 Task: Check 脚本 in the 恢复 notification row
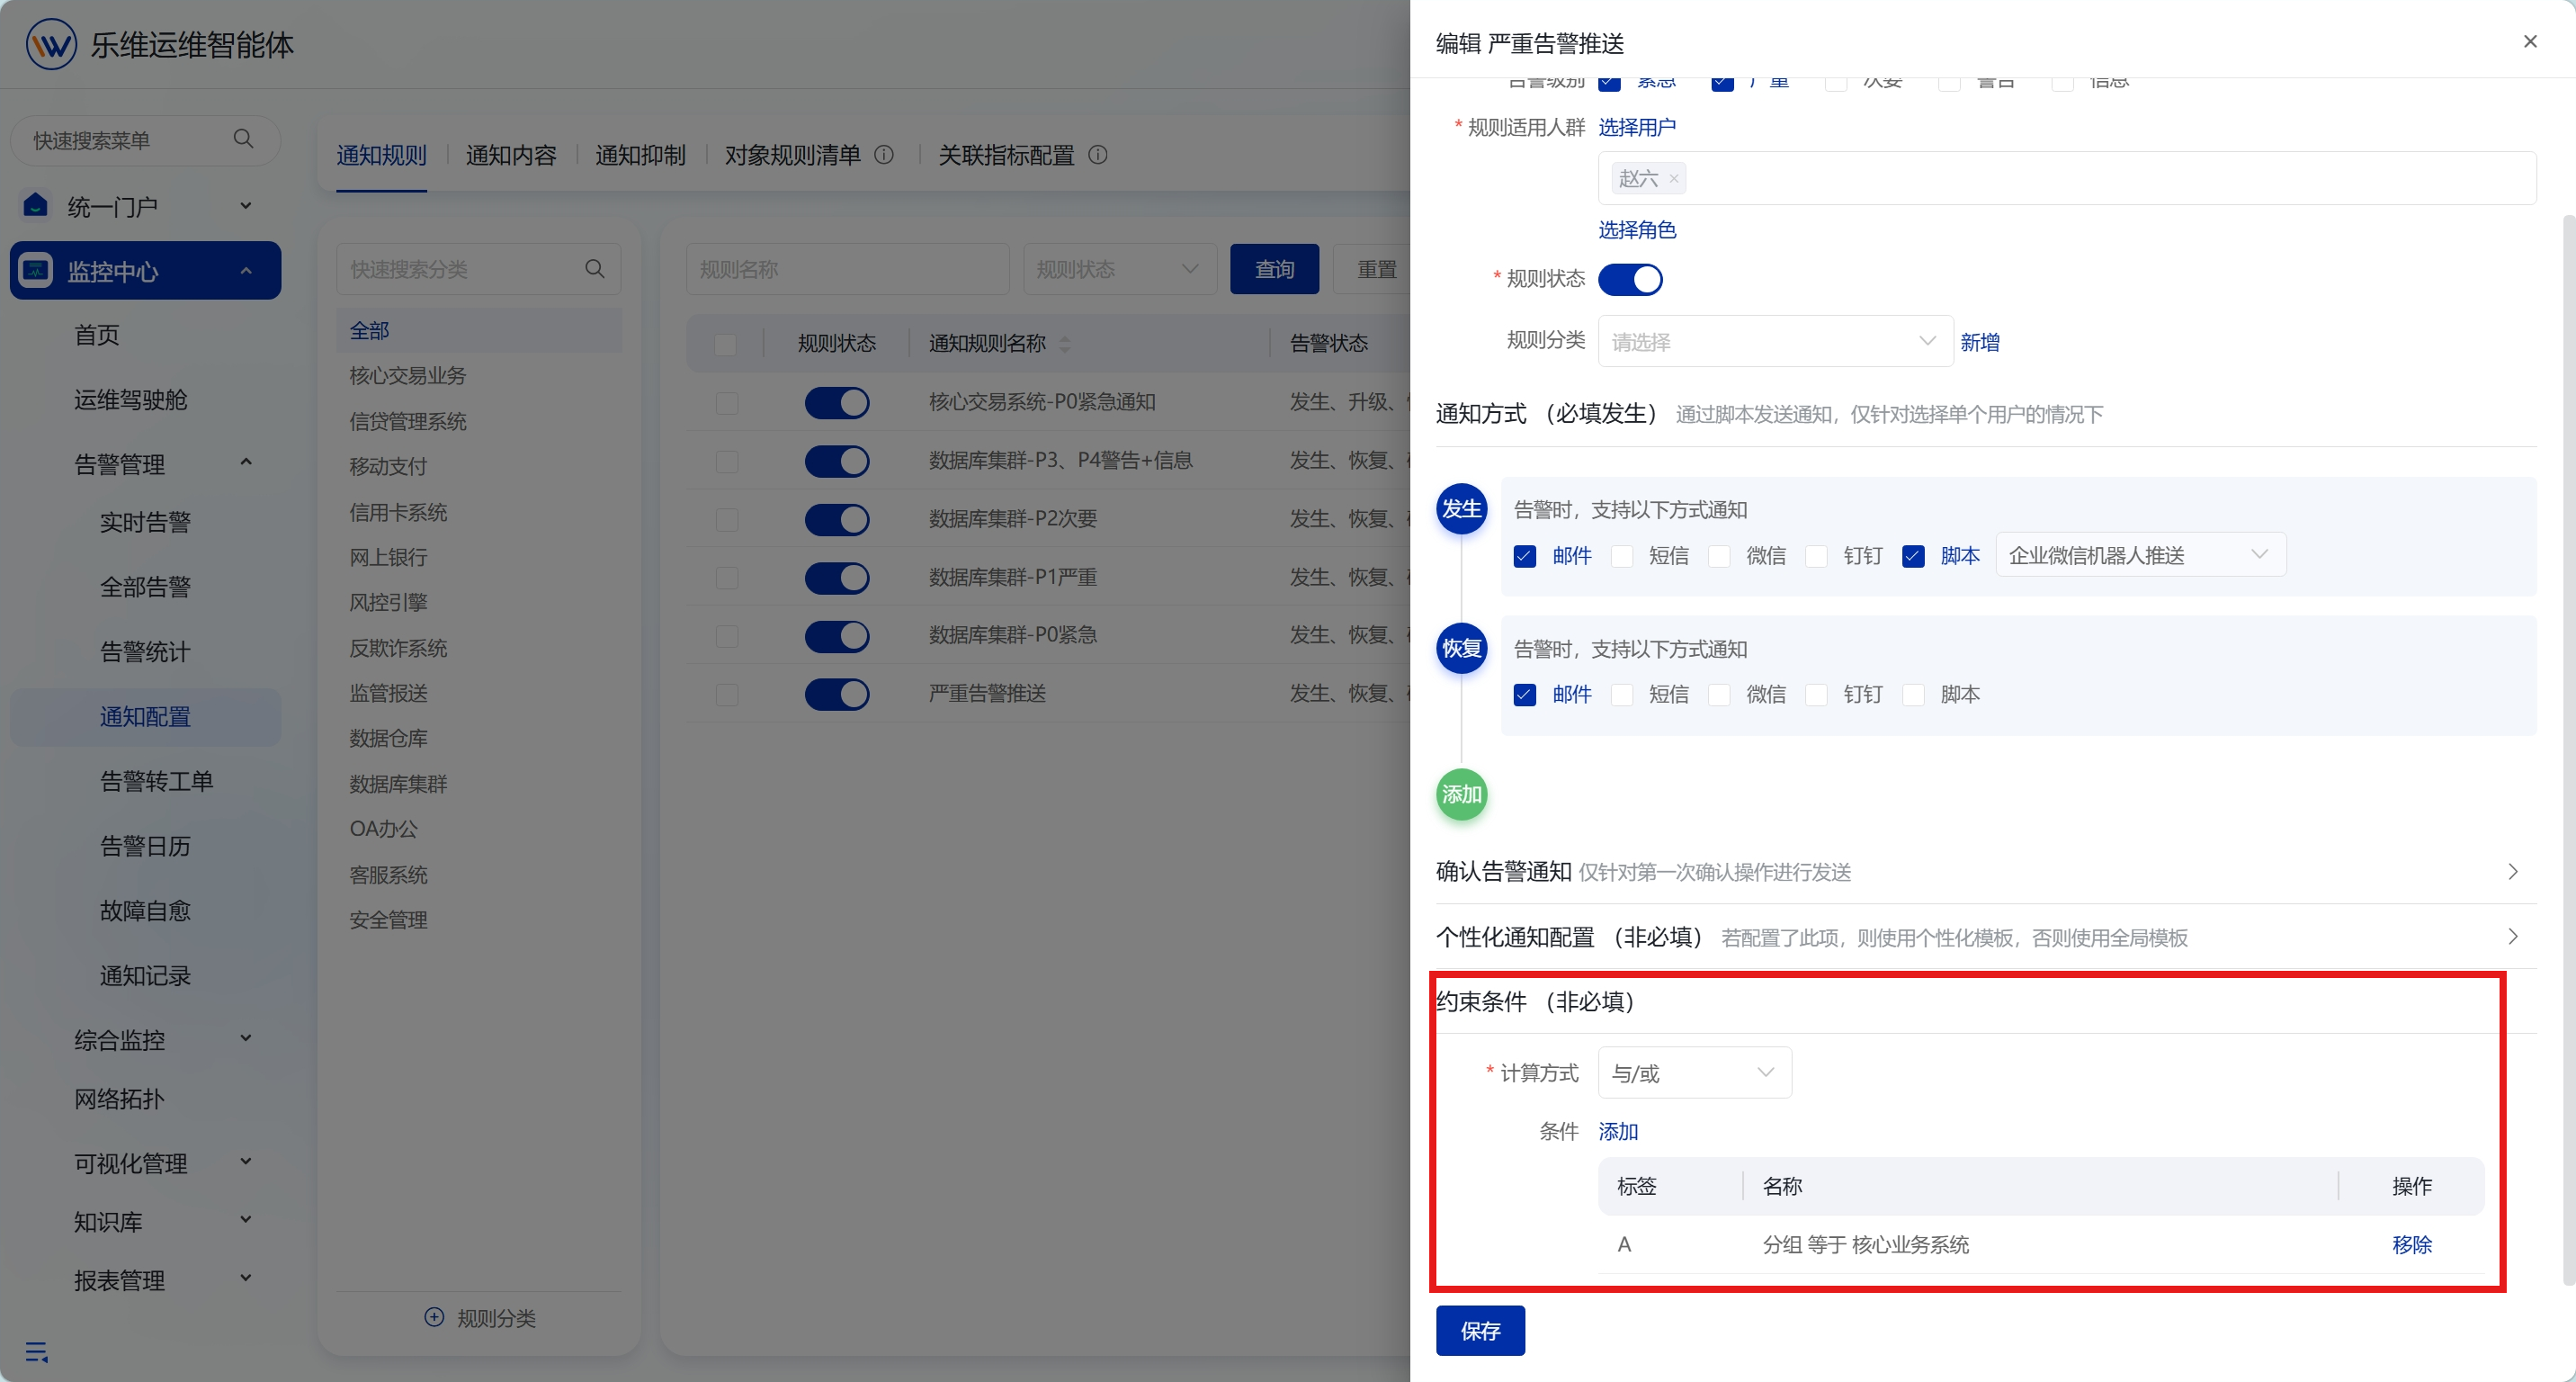click(1913, 695)
